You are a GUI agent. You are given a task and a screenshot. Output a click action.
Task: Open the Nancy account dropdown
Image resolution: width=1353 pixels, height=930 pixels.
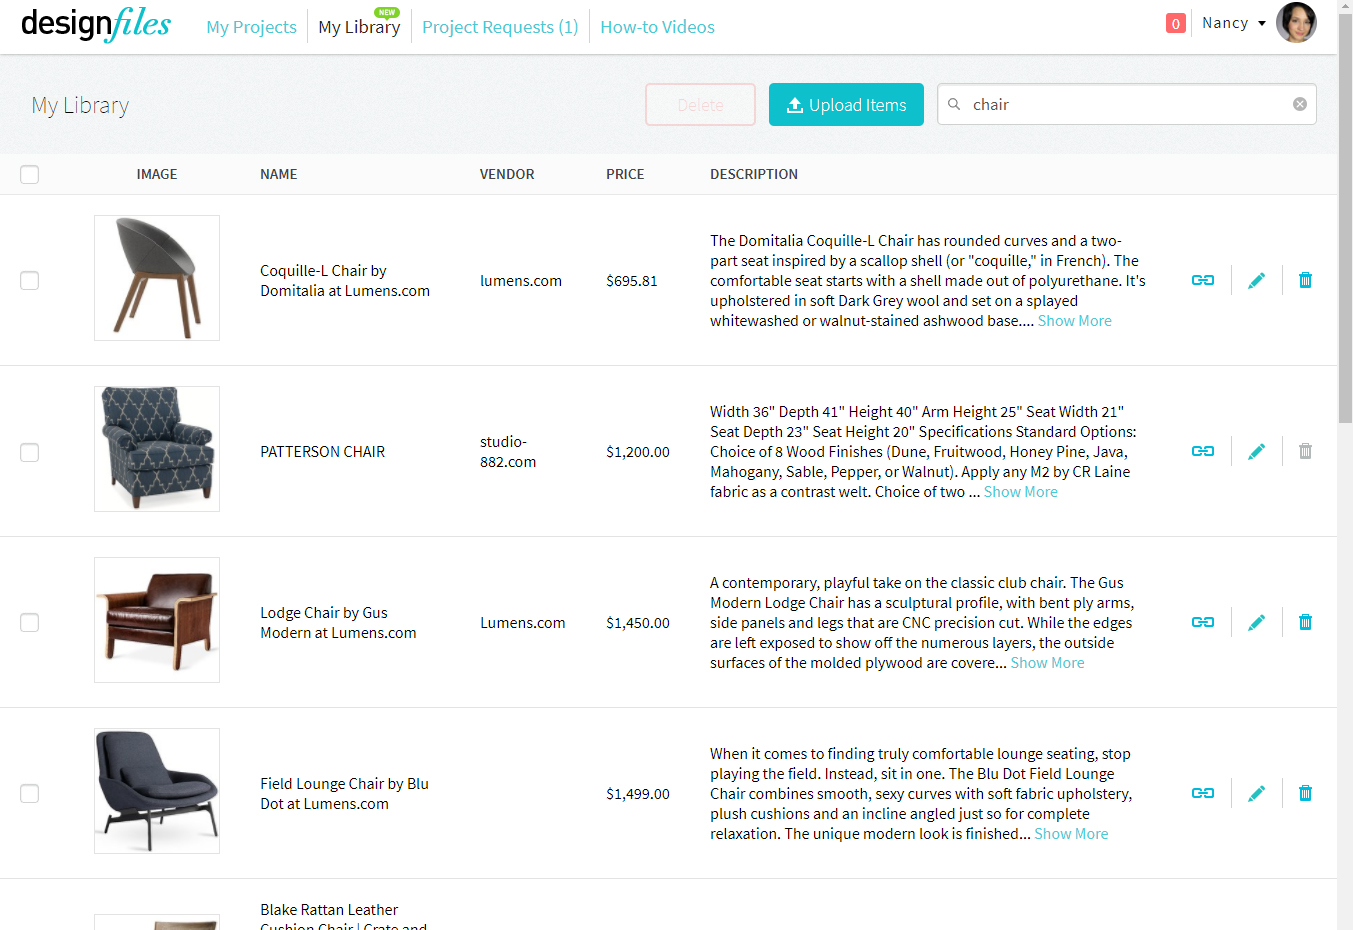click(x=1233, y=22)
